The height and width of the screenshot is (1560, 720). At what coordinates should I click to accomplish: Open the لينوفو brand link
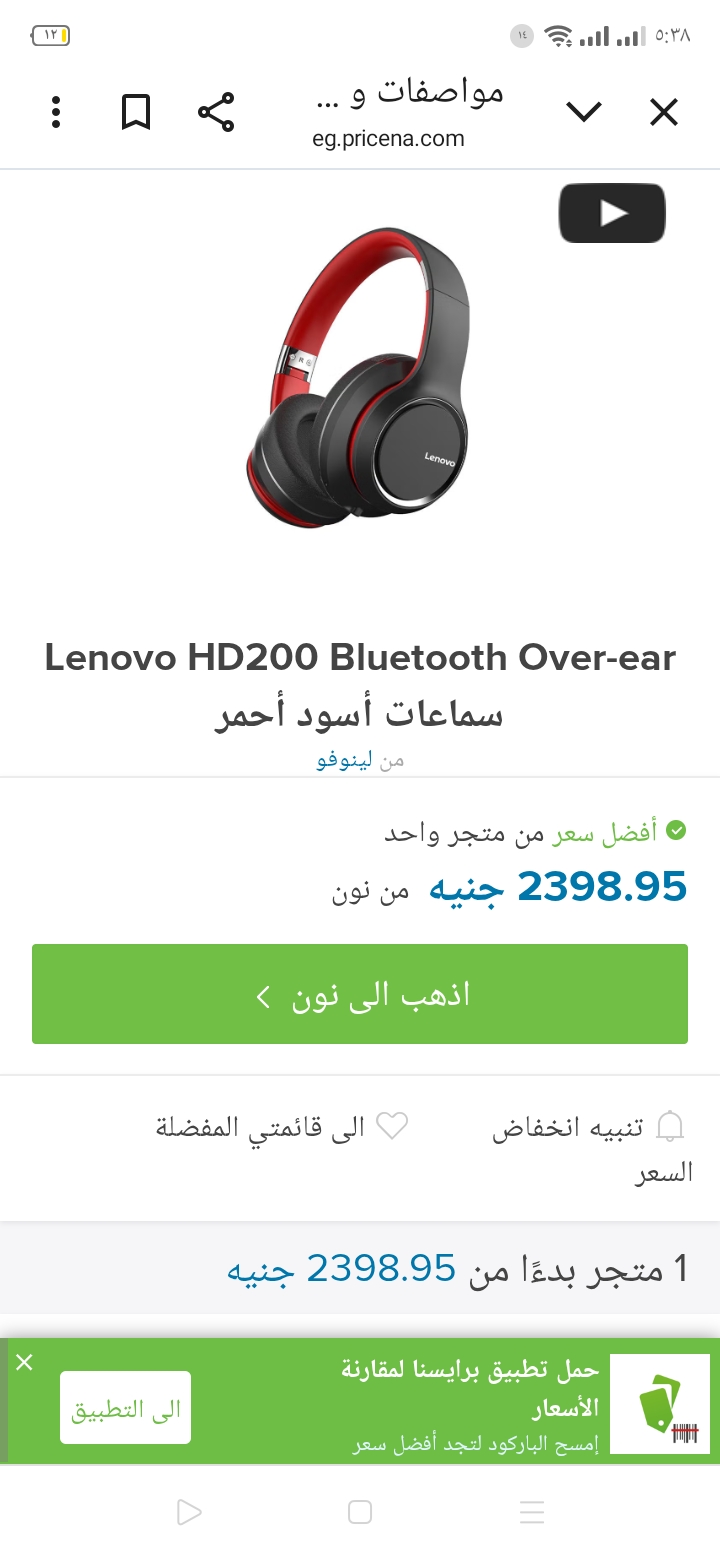pyautogui.click(x=345, y=760)
